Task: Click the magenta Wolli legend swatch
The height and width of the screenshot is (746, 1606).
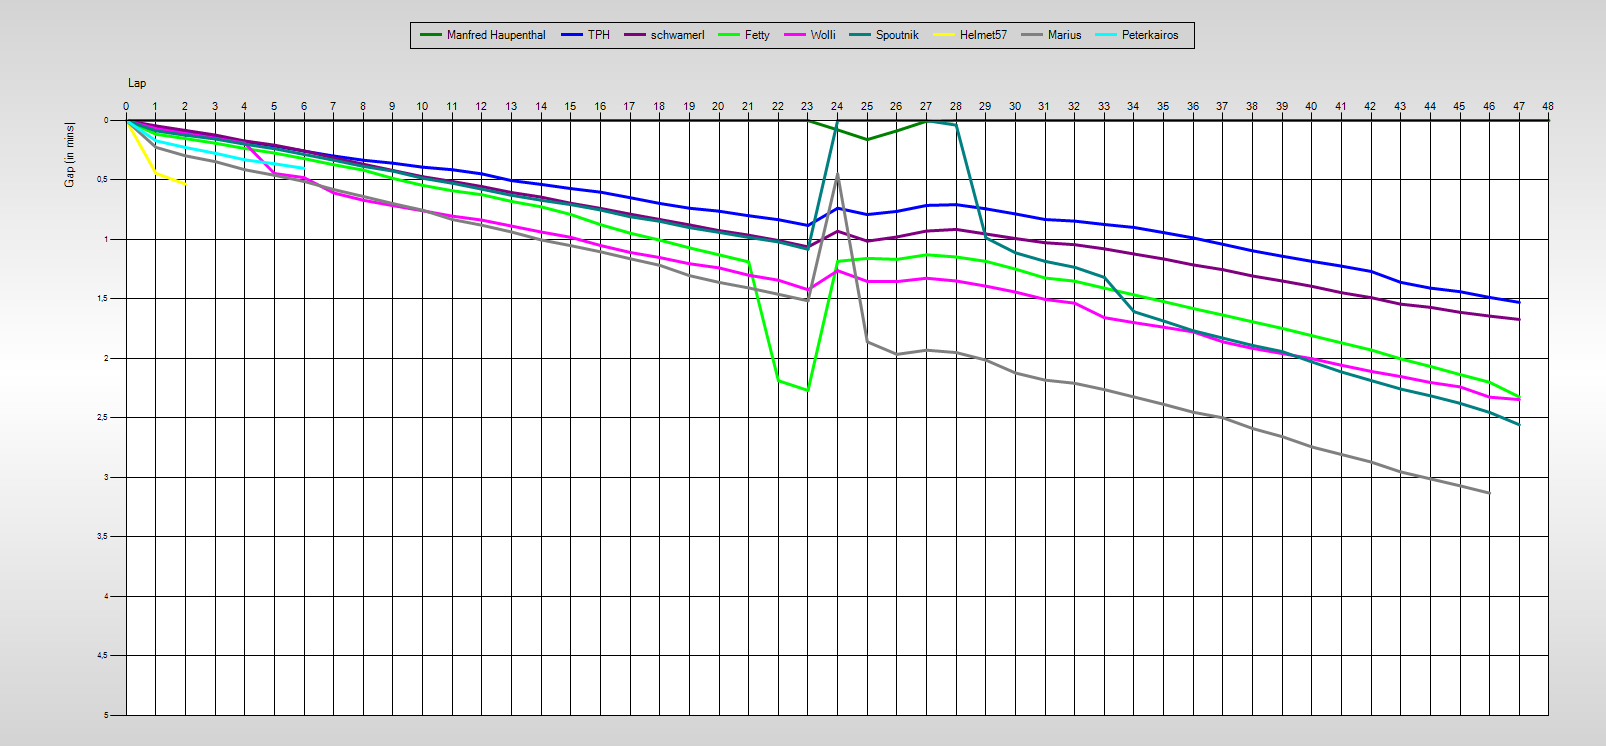Action: (x=795, y=35)
